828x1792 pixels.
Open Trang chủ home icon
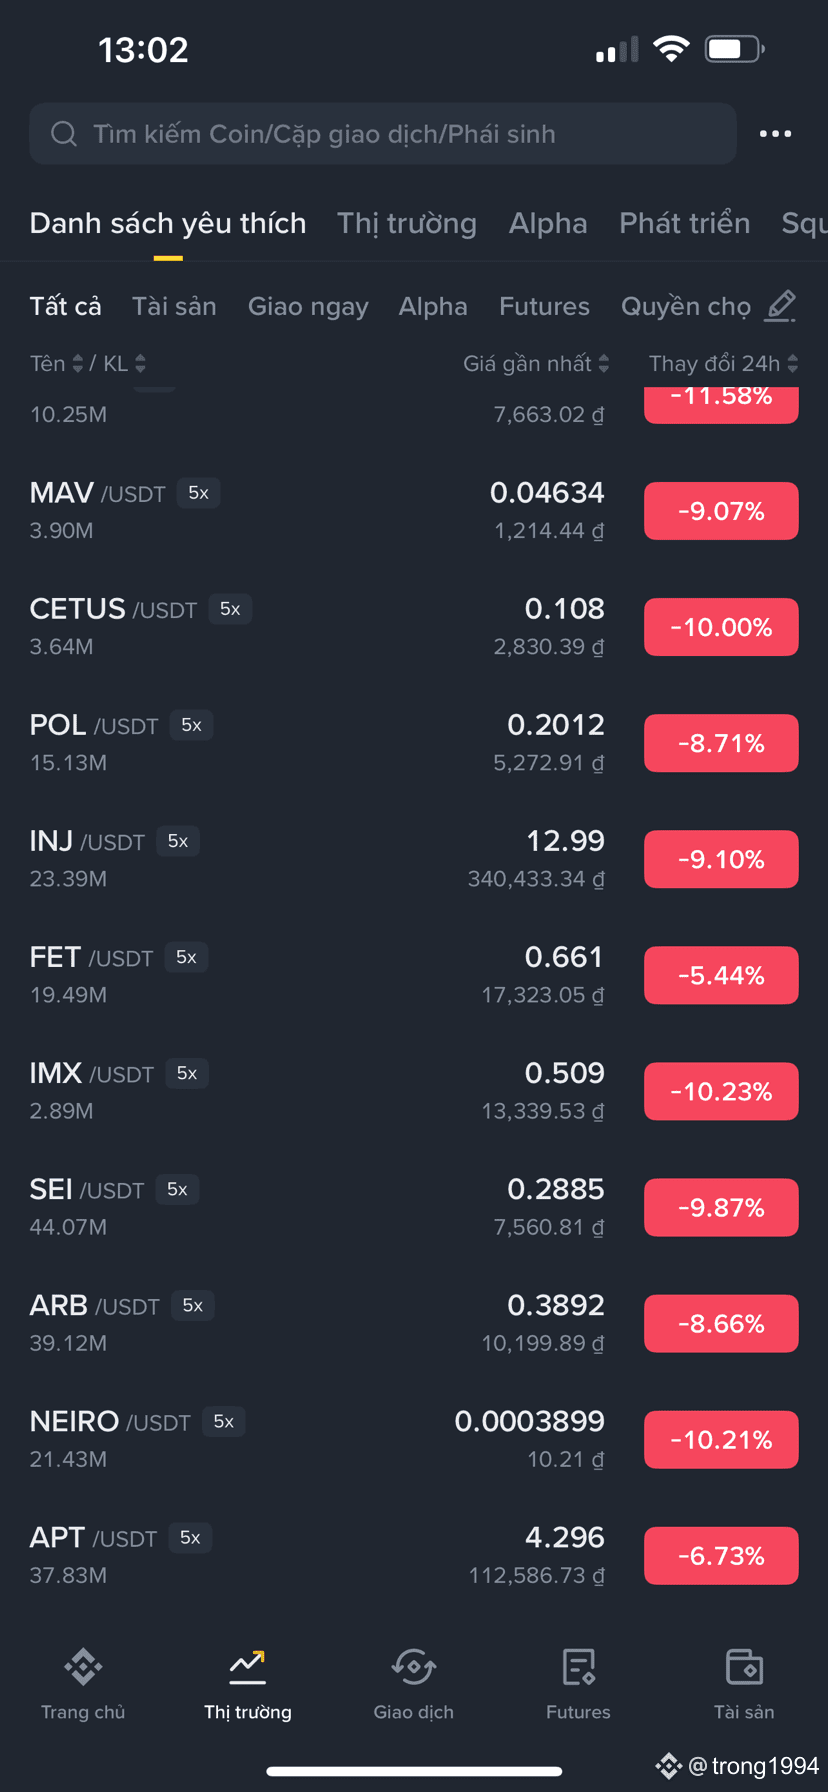(x=83, y=1667)
